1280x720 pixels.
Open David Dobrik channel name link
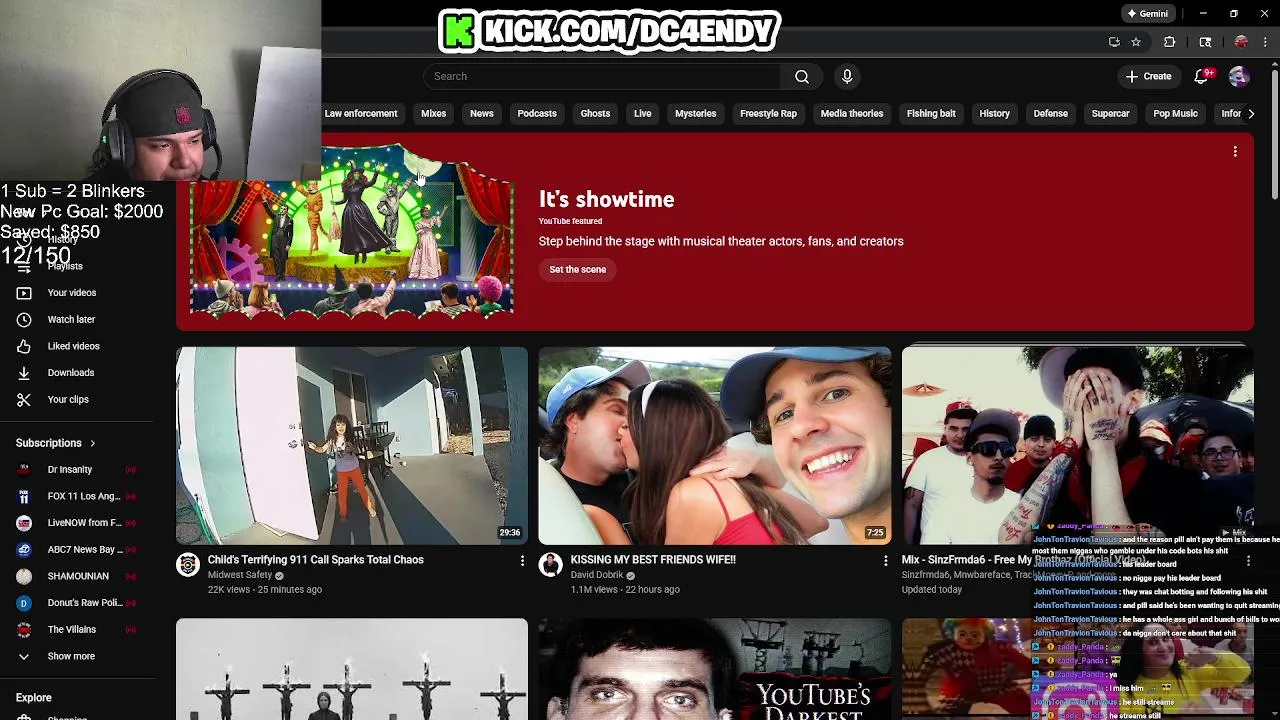(597, 575)
